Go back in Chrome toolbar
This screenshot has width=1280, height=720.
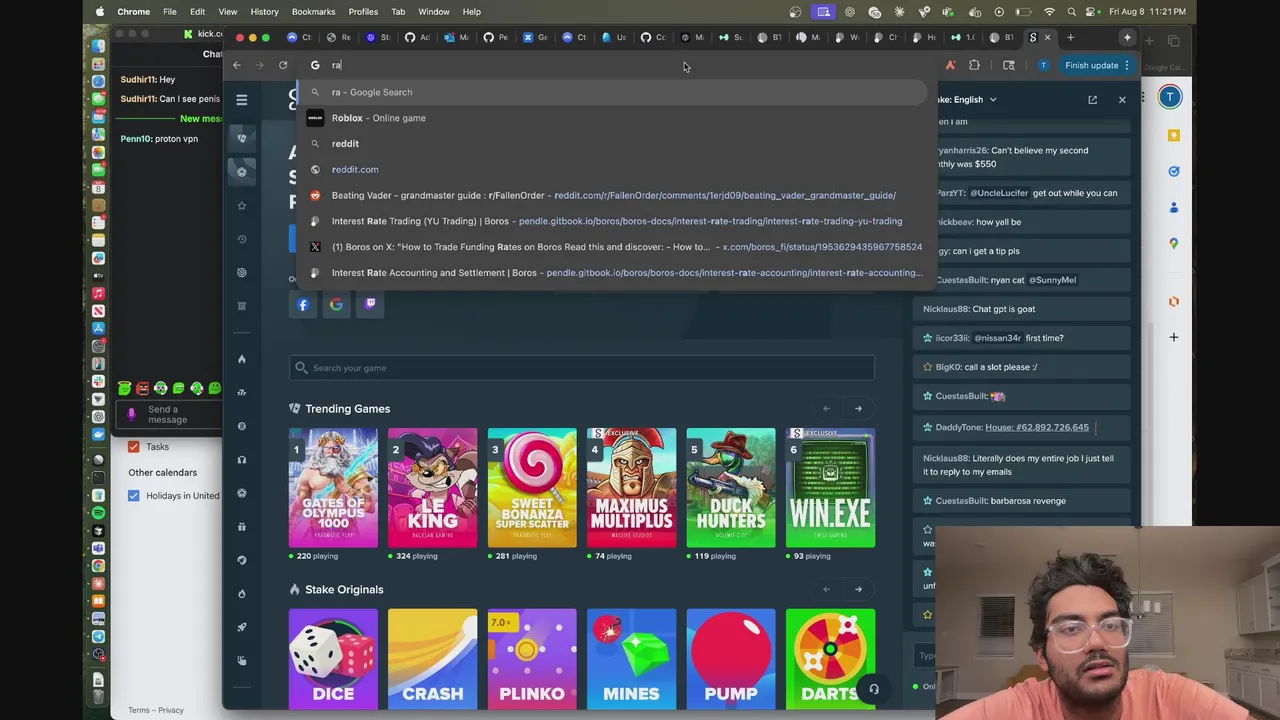point(237,65)
